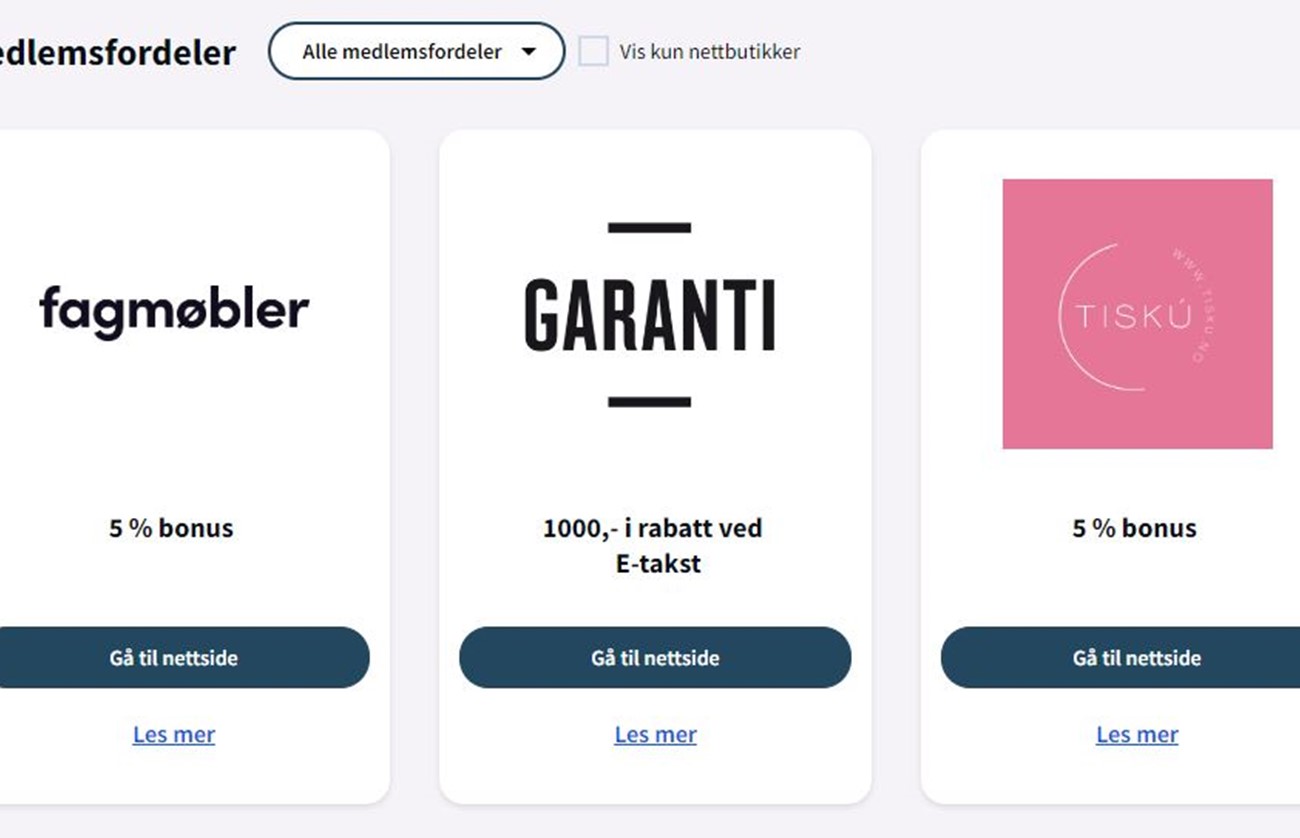Enable the Vis kun nettbutikker checkbox

(594, 51)
